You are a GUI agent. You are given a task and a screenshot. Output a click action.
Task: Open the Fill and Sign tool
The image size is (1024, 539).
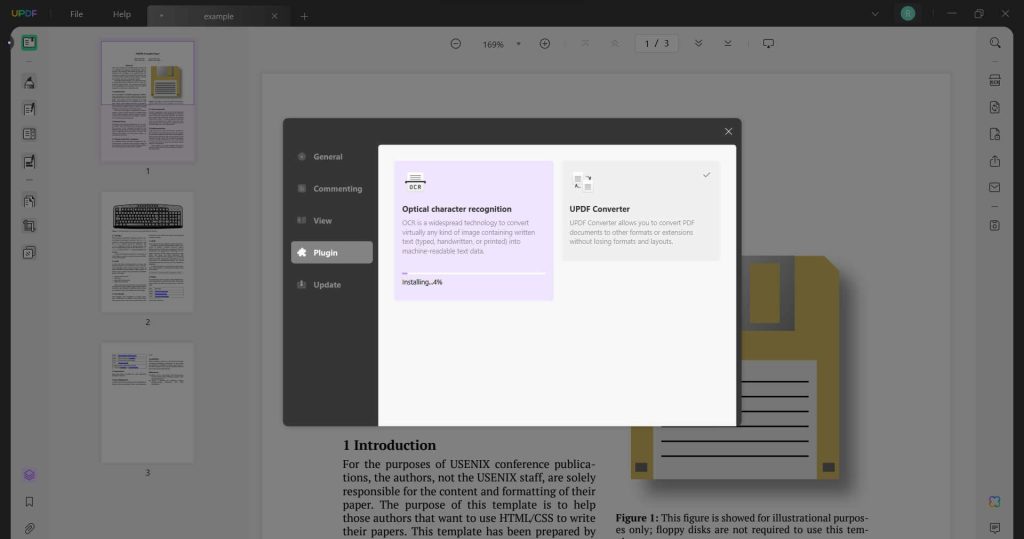[x=29, y=161]
